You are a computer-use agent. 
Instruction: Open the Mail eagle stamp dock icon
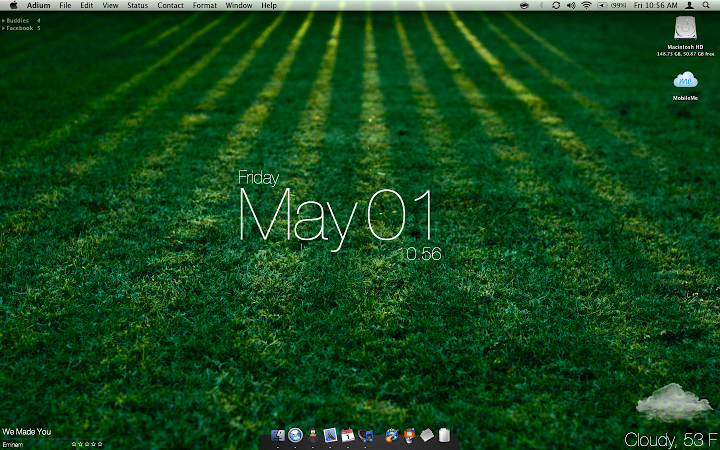[330, 435]
